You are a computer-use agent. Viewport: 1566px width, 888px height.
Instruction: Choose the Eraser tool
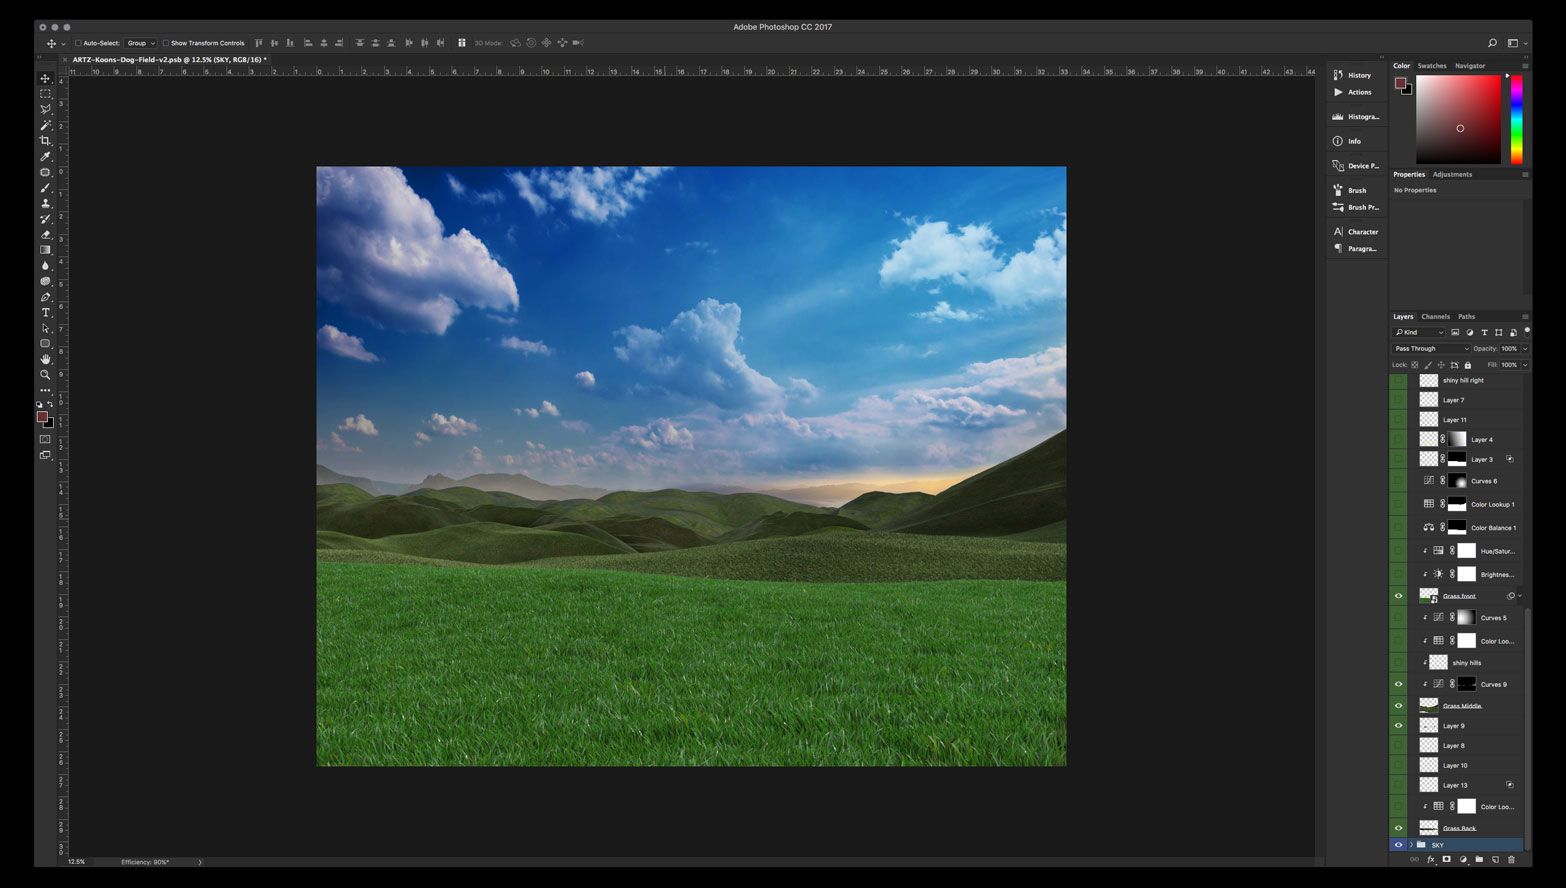(x=45, y=235)
